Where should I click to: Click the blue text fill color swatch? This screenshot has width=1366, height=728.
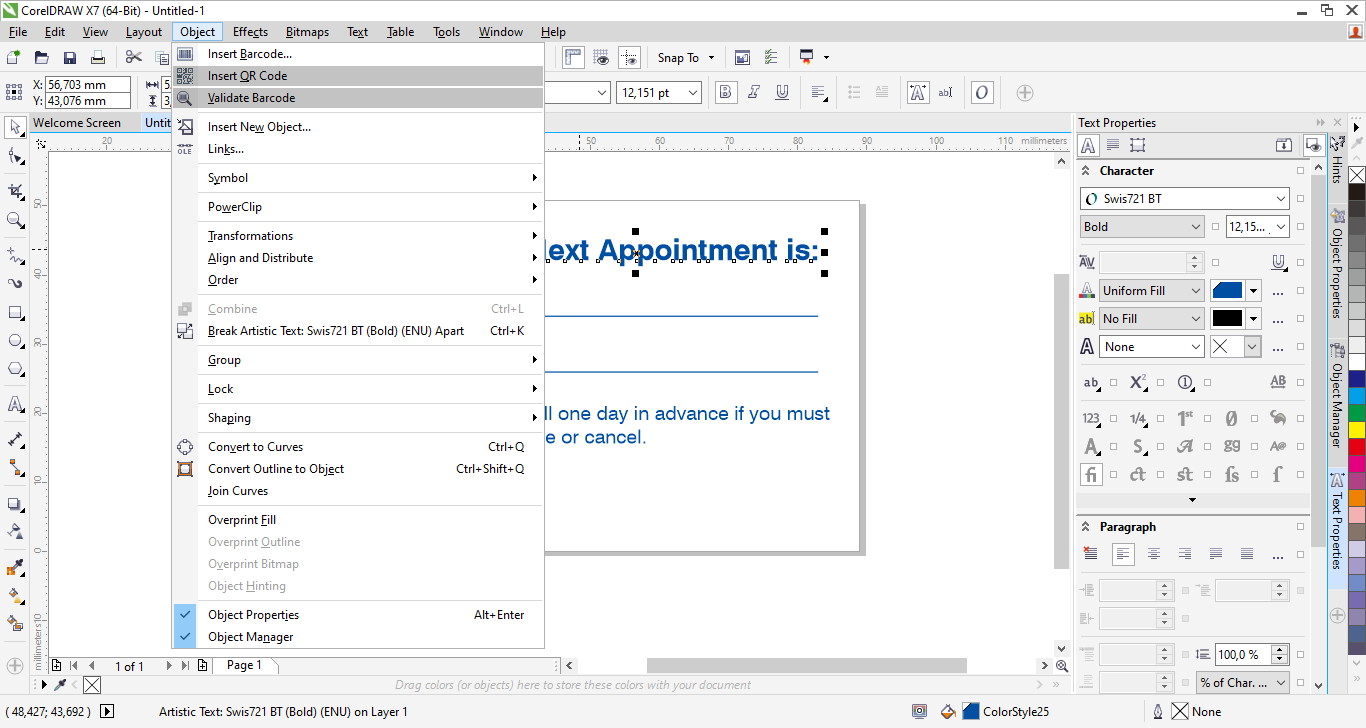pos(1227,291)
